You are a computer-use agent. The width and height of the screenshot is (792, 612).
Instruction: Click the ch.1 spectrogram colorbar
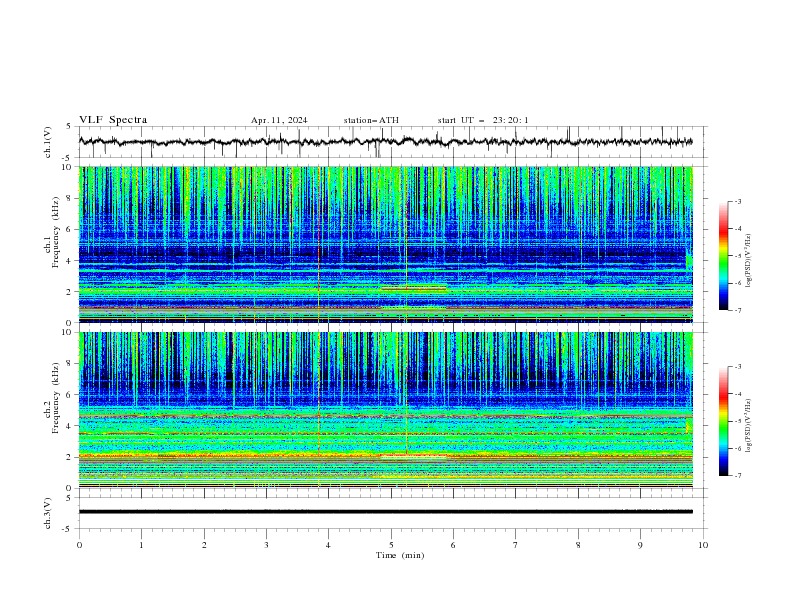724,256
